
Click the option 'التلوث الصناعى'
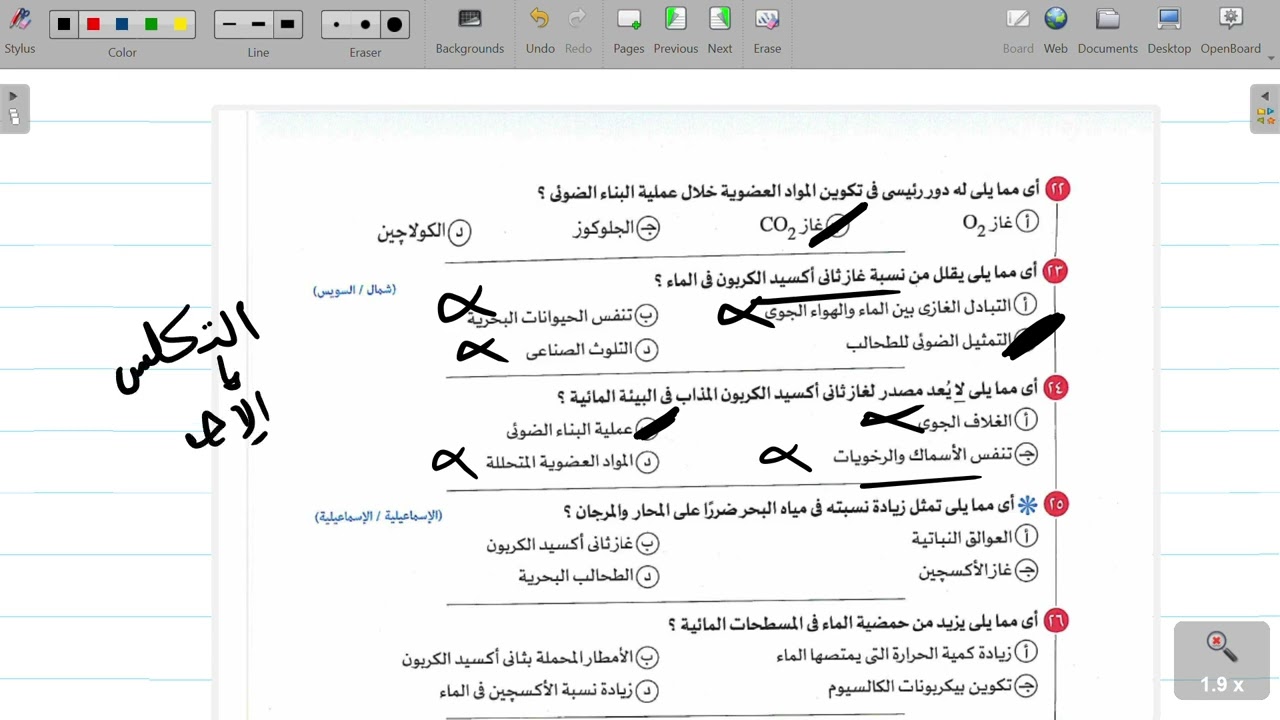tap(592, 350)
